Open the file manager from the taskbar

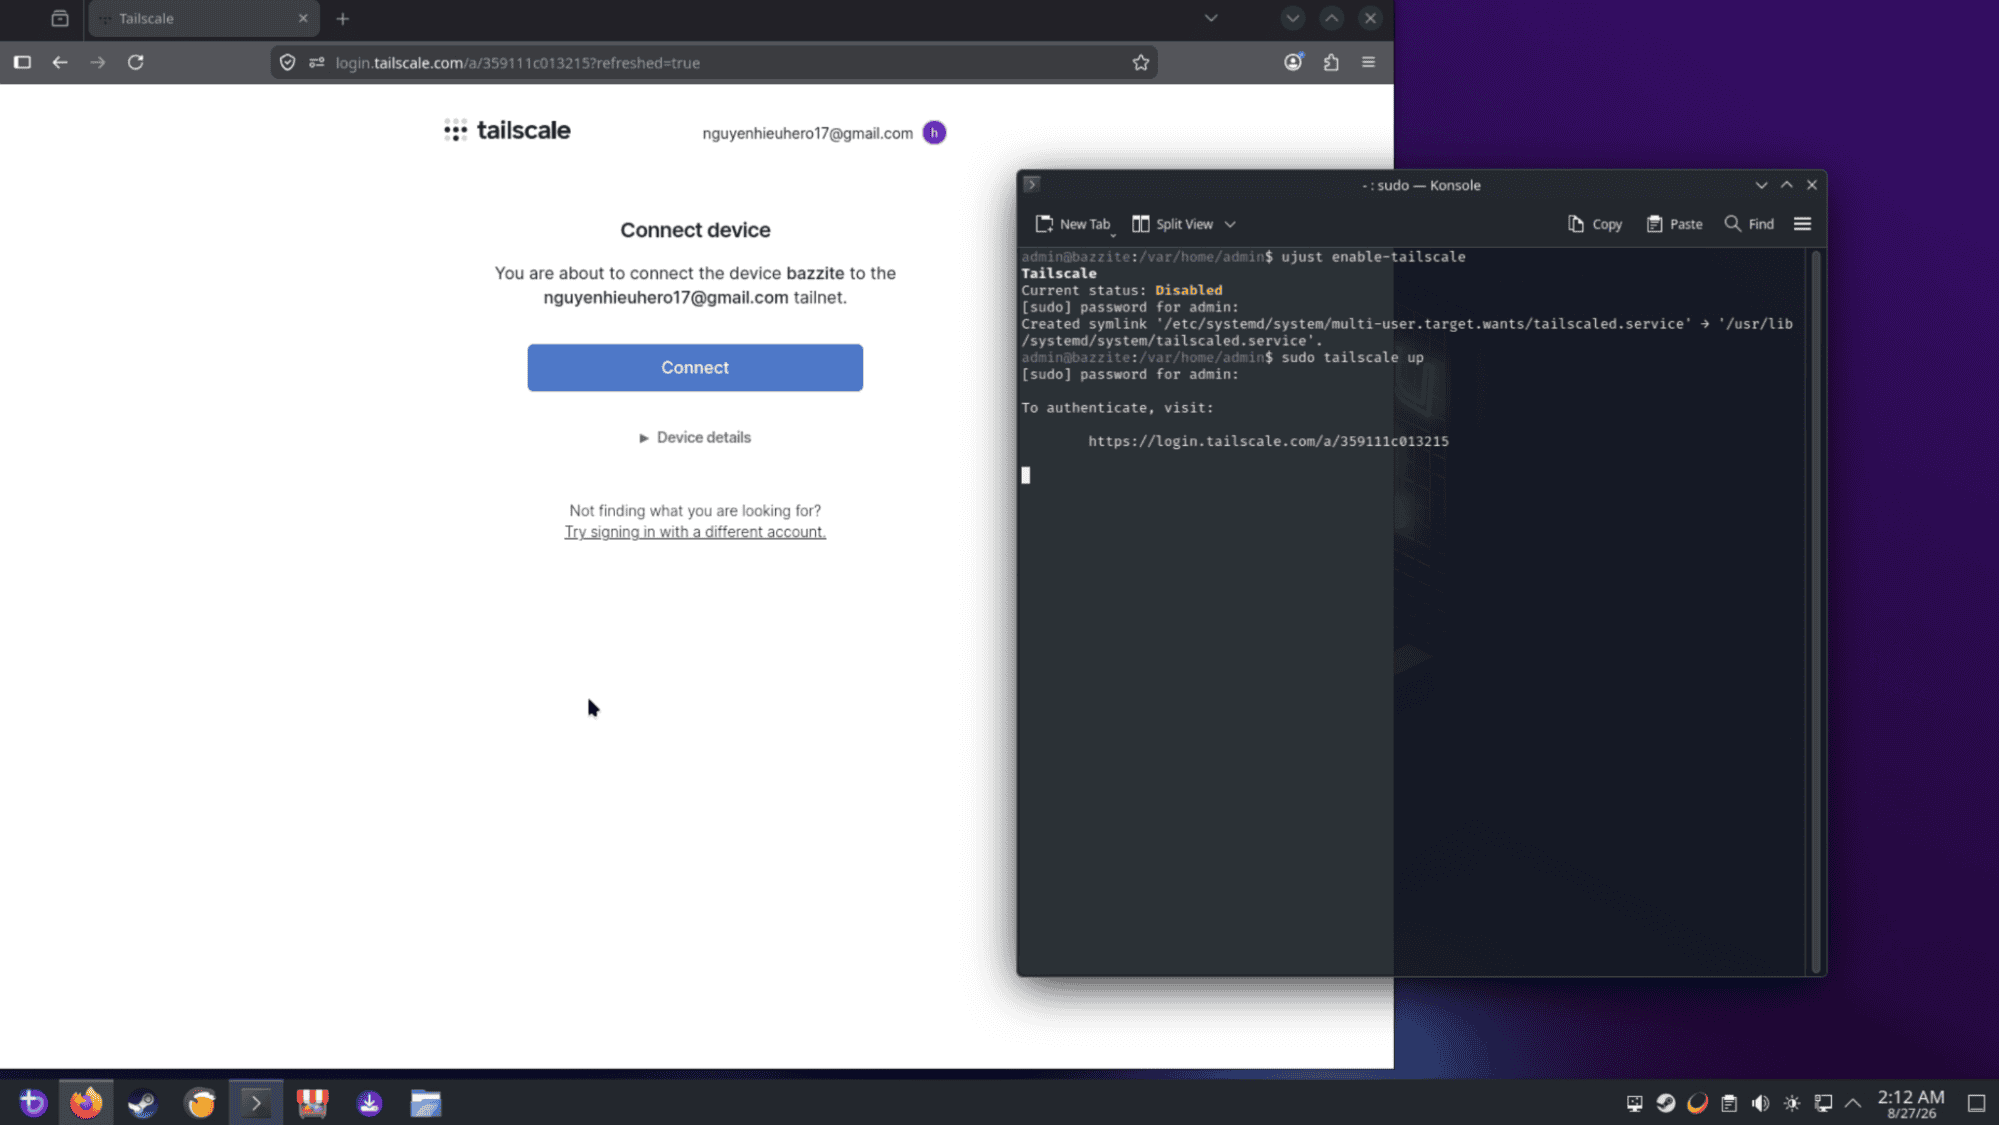pyautogui.click(x=426, y=1103)
